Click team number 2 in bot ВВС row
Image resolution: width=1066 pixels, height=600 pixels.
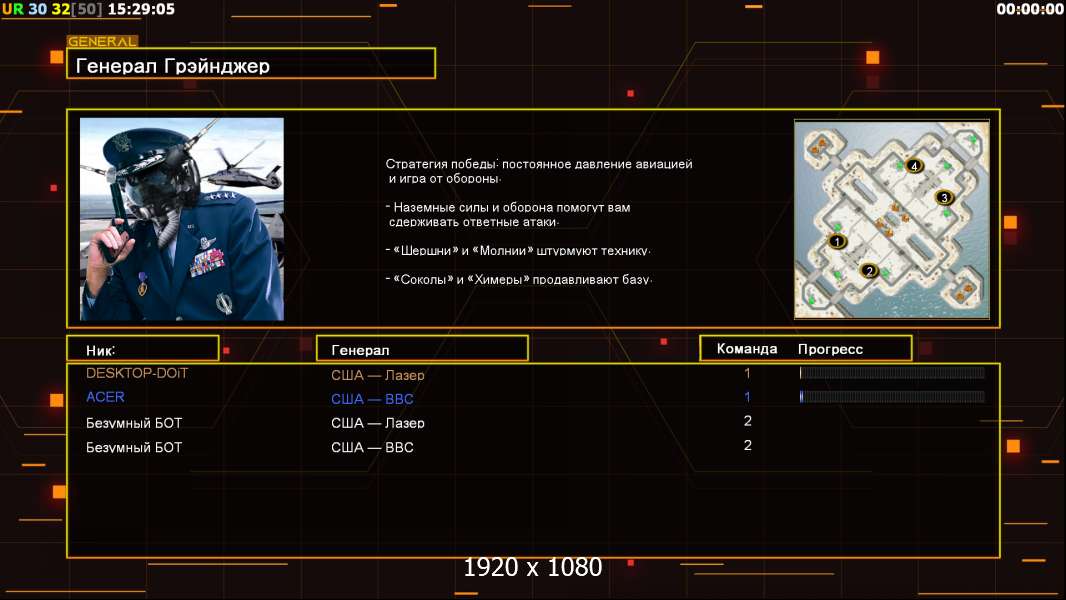tap(747, 445)
